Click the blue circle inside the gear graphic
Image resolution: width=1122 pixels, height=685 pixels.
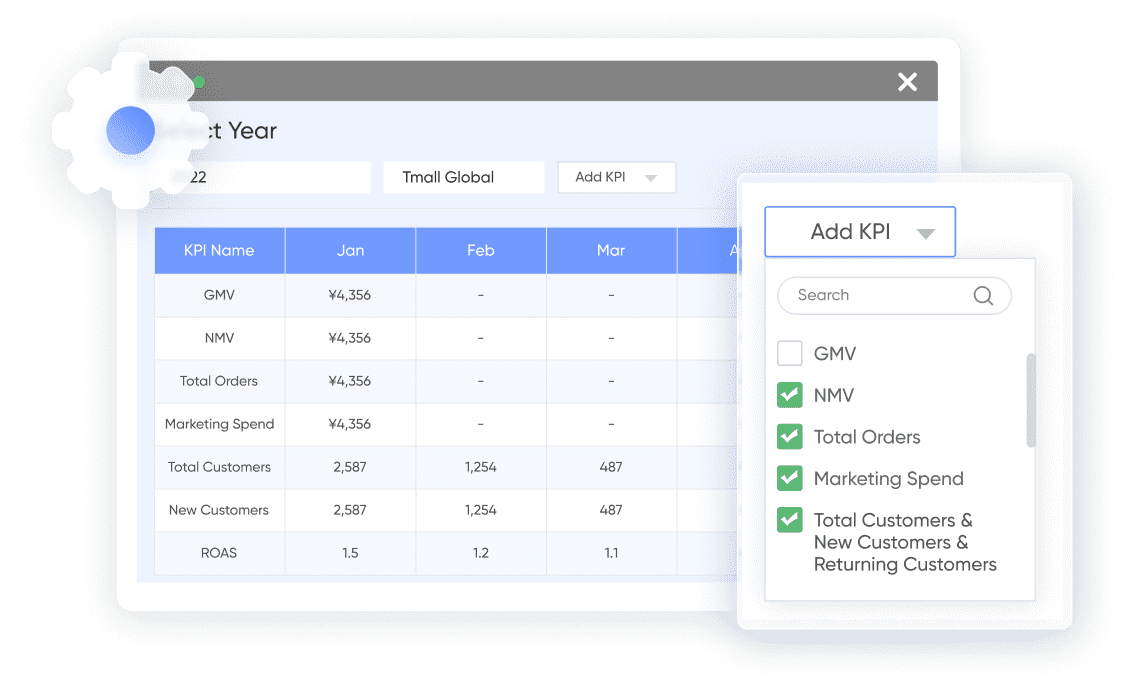point(130,130)
